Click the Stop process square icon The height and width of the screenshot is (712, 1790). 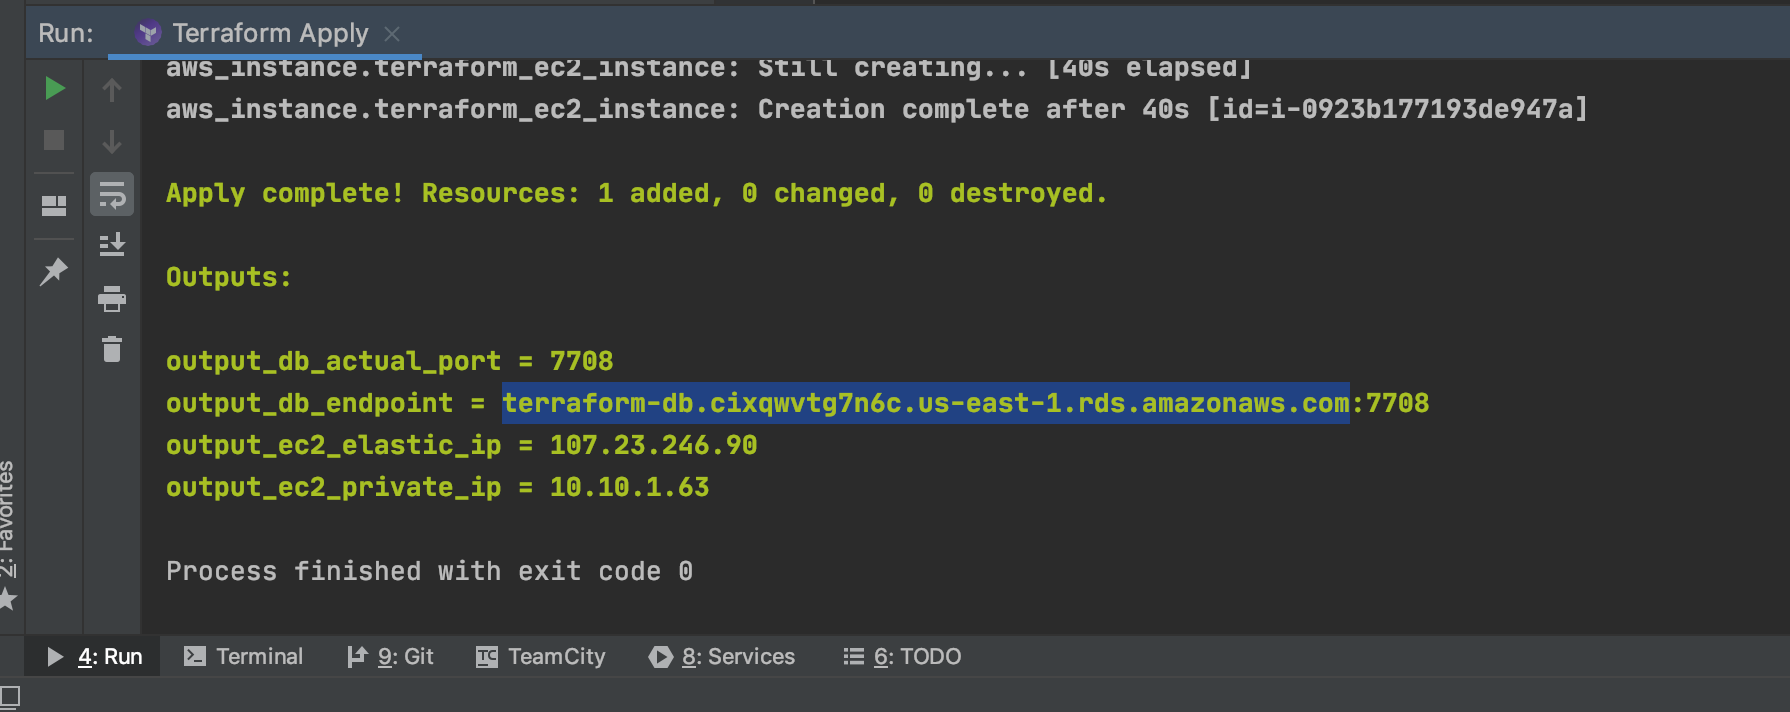[x=54, y=140]
